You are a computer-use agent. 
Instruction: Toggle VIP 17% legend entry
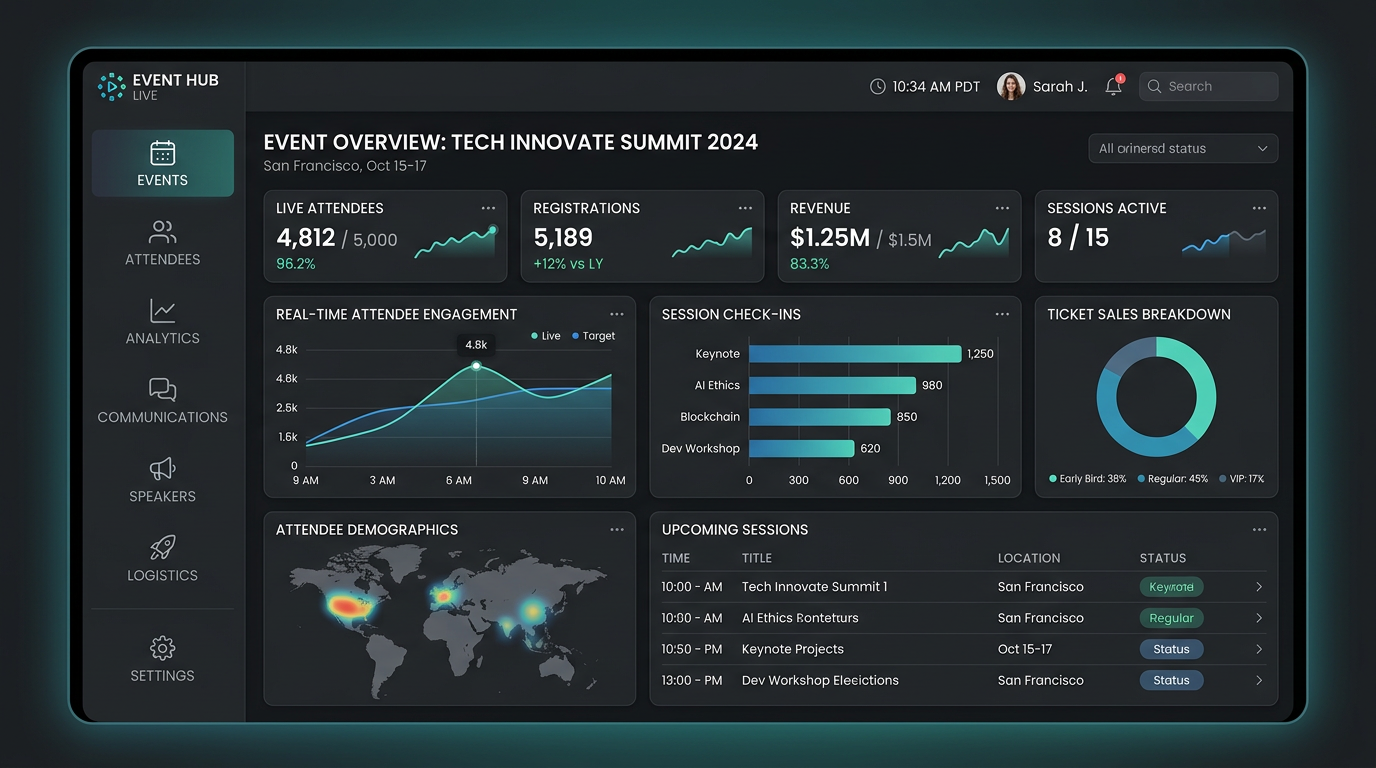point(1241,479)
